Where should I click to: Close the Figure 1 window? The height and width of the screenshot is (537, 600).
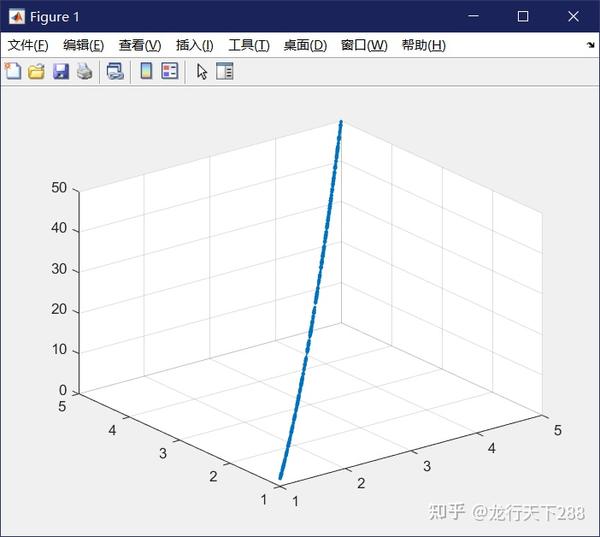pyautogui.click(x=573, y=16)
